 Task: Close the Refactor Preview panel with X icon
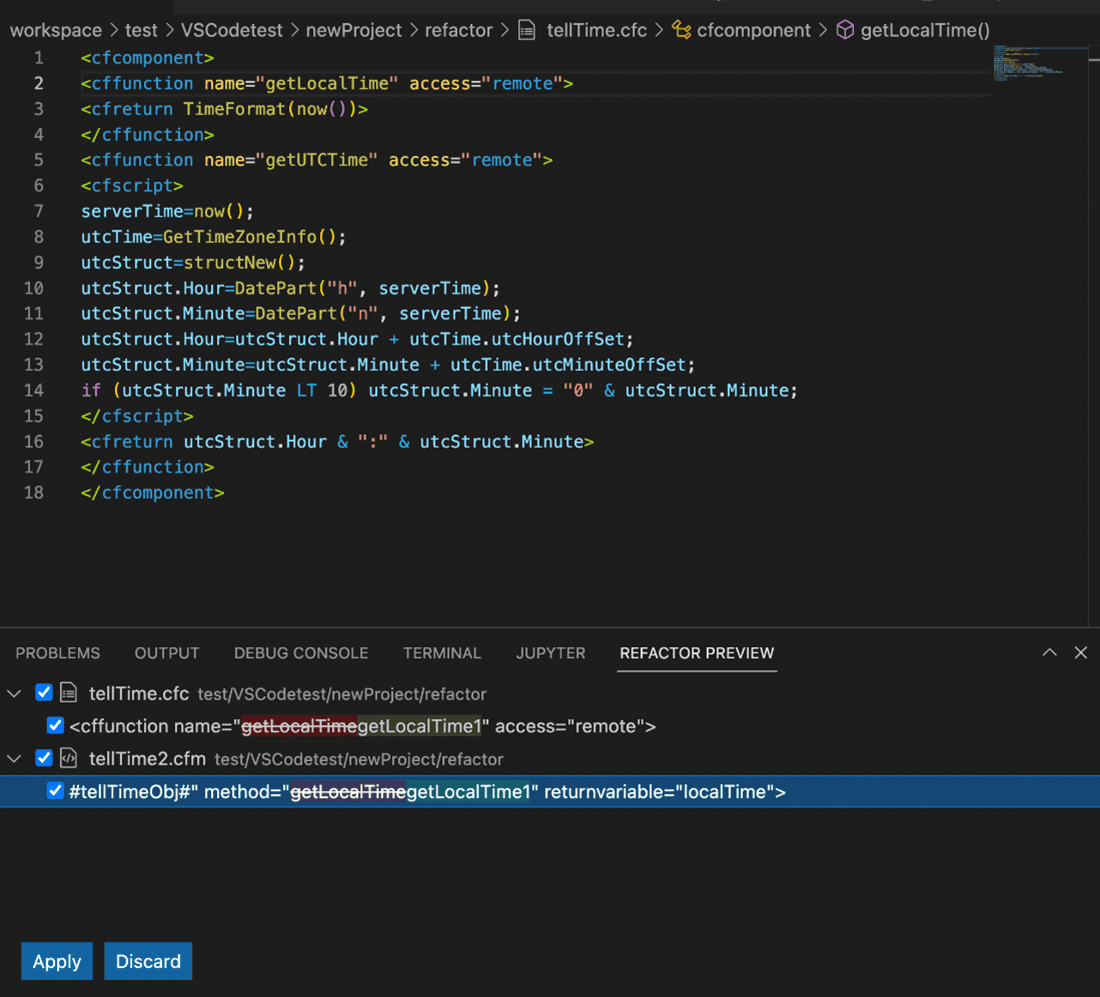point(1081,652)
